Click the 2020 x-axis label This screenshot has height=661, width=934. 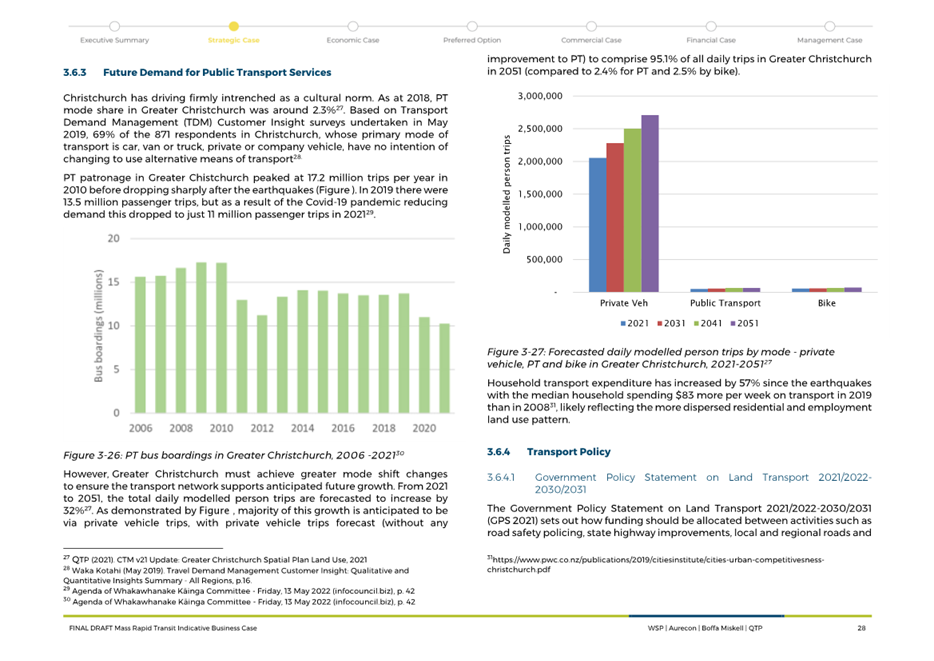pos(424,428)
